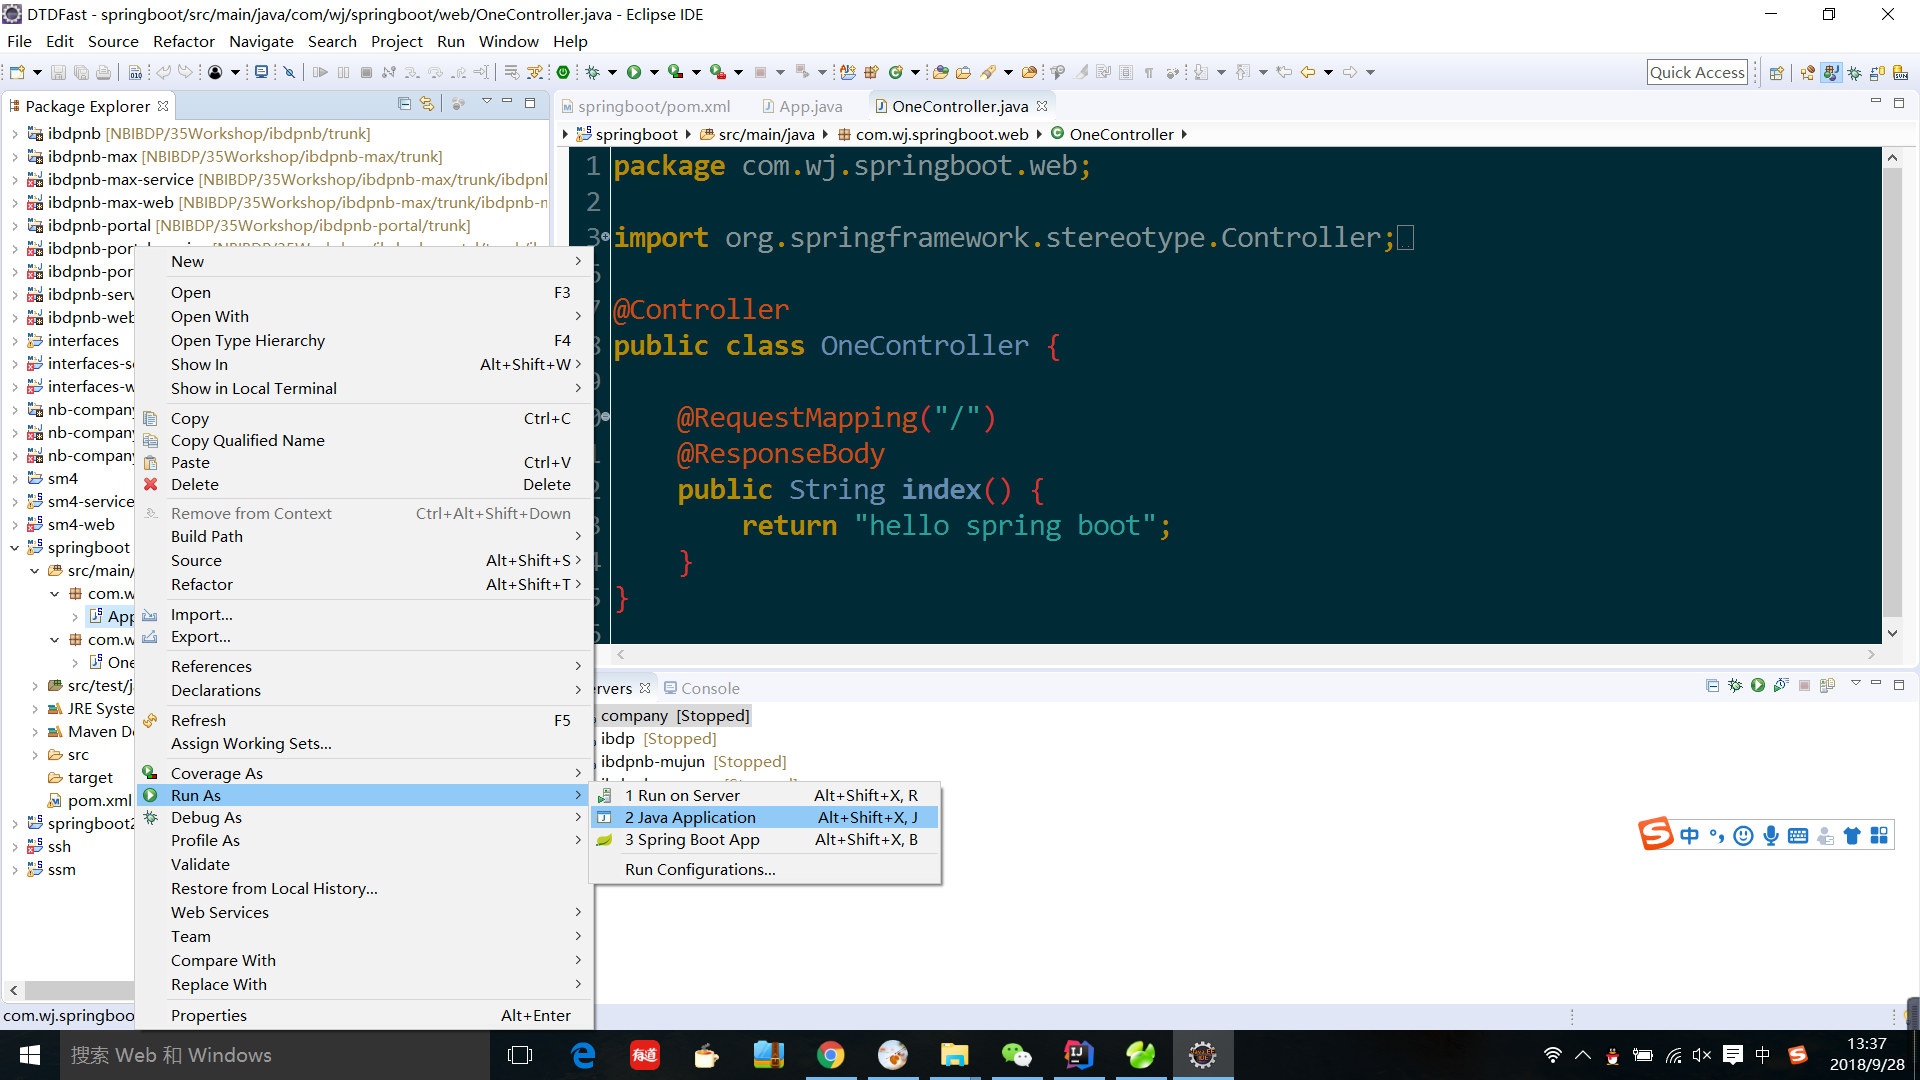Image resolution: width=1920 pixels, height=1080 pixels.
Task: Click Package Explorer horizontal scrollbar
Action: pyautogui.click(x=79, y=990)
